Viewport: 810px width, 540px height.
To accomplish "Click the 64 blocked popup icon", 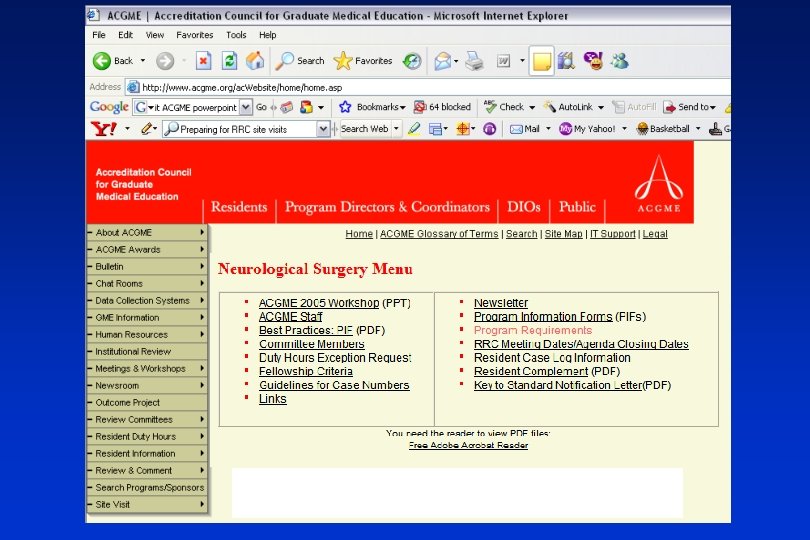I will coord(420,107).
